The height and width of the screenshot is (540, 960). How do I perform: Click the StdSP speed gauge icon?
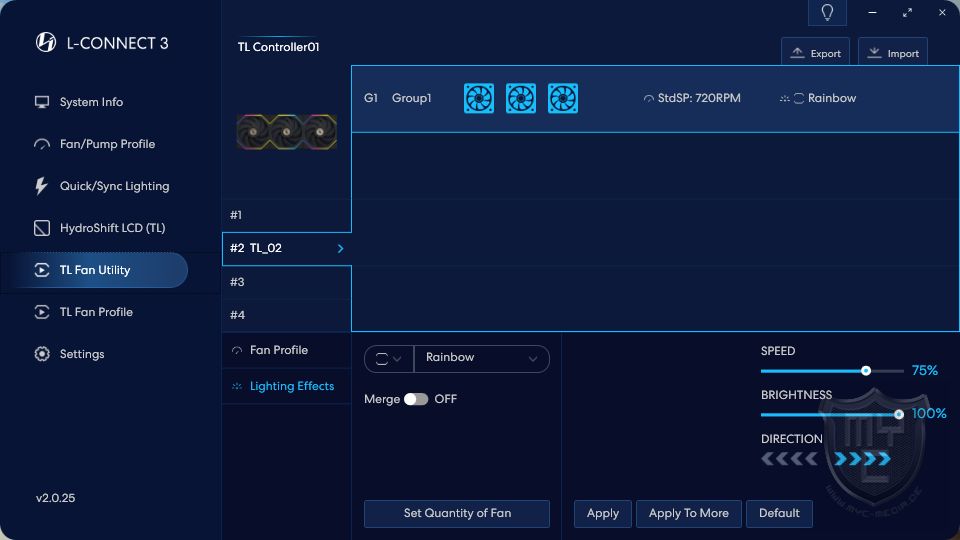click(x=648, y=99)
